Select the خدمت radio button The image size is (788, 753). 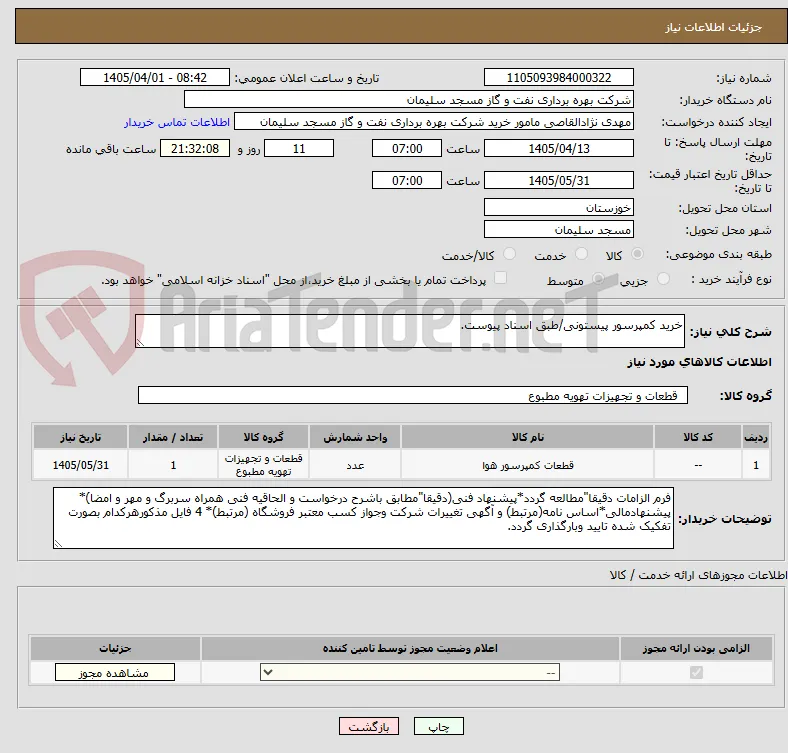click(x=581, y=254)
